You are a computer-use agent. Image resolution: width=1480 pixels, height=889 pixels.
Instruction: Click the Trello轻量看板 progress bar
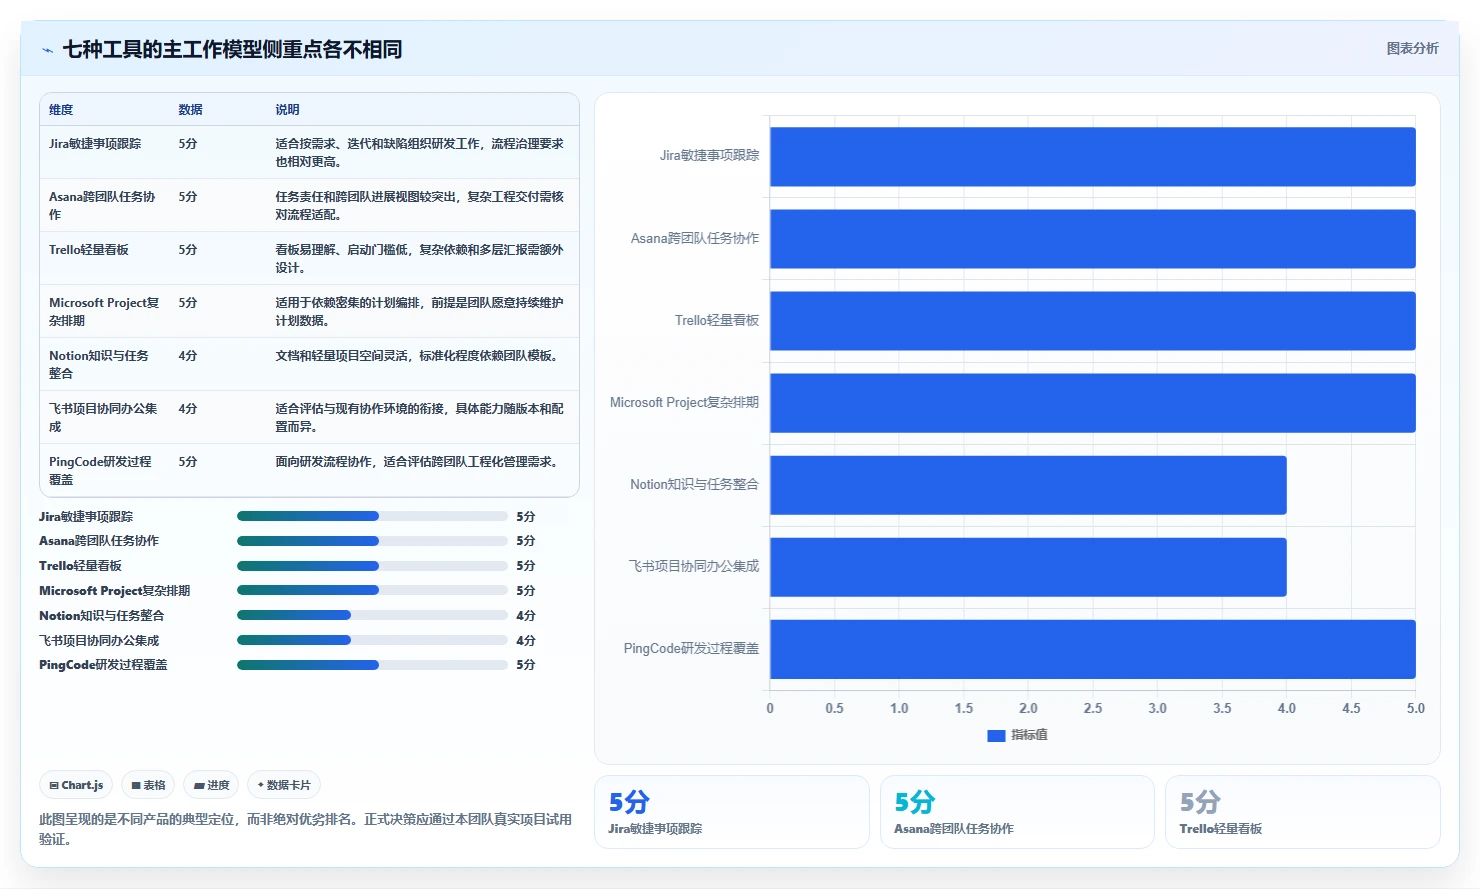372,565
